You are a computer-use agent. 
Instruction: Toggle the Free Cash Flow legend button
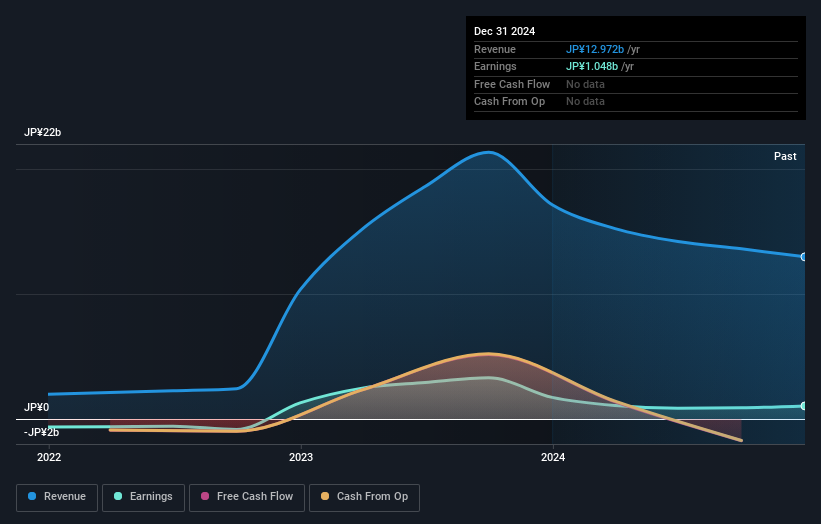(247, 497)
